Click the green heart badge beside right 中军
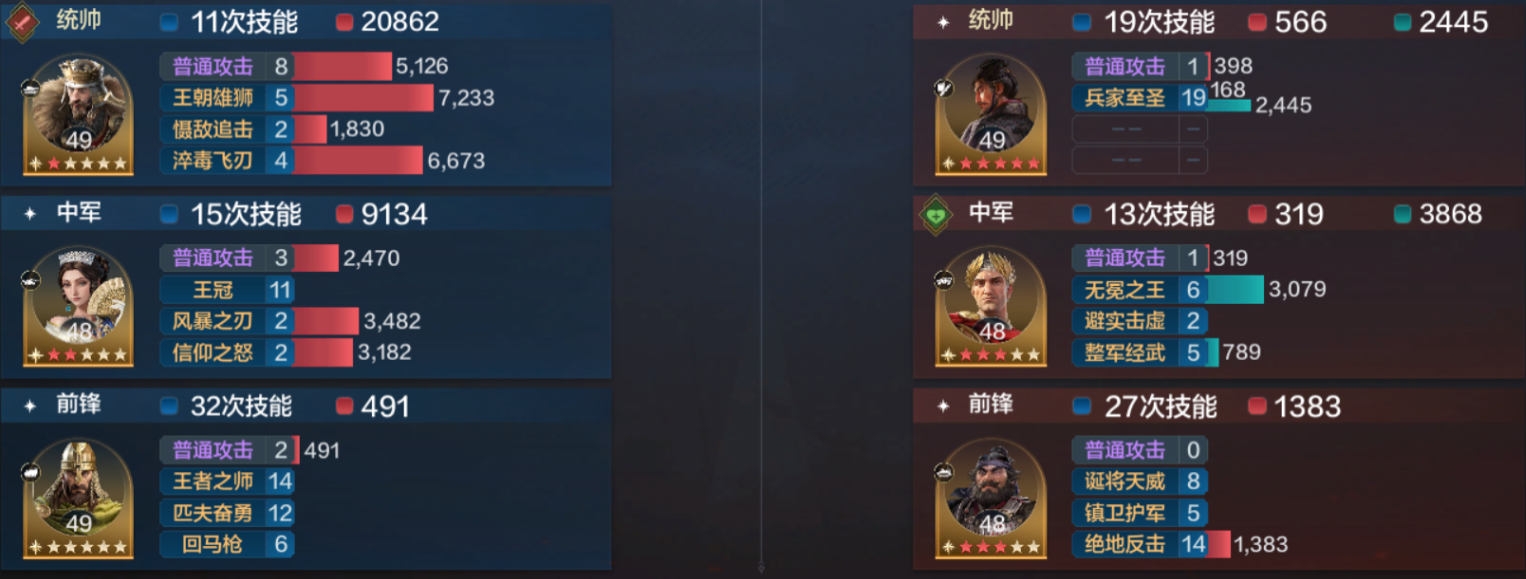 point(936,215)
